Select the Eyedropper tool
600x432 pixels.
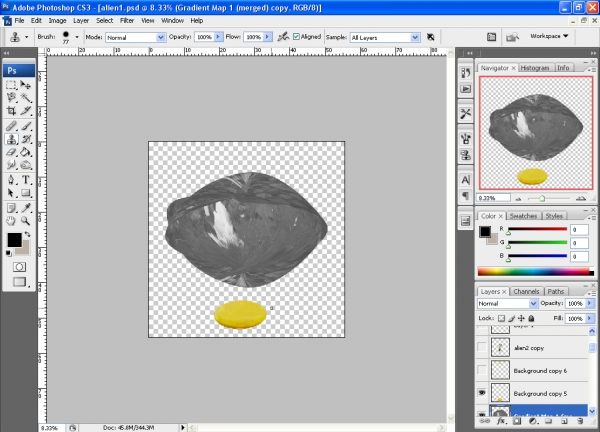pos(26,208)
